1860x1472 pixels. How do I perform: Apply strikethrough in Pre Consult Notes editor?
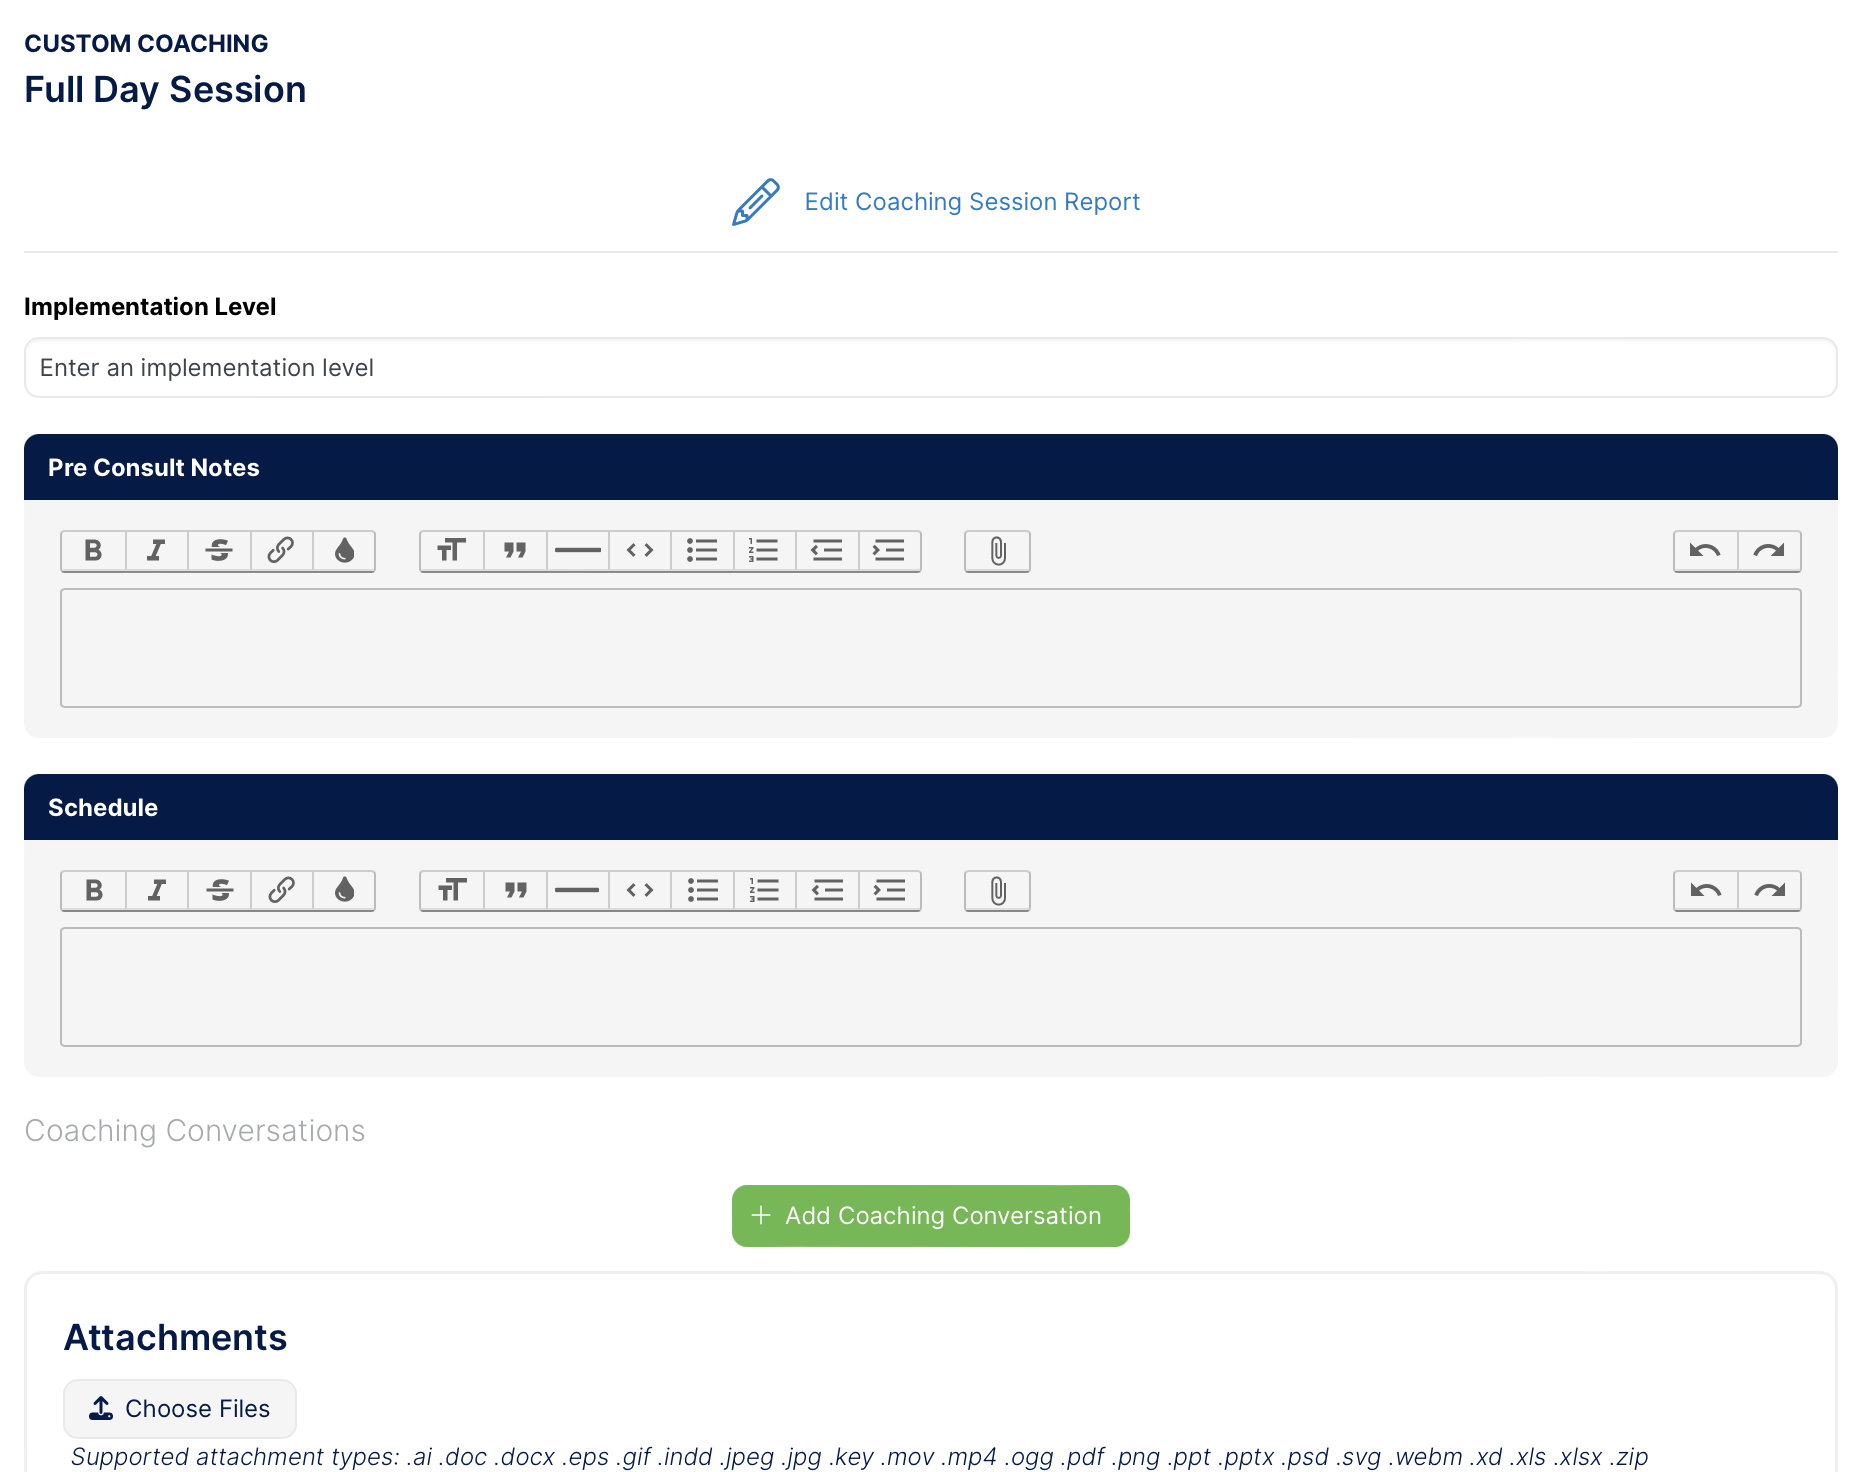point(219,551)
